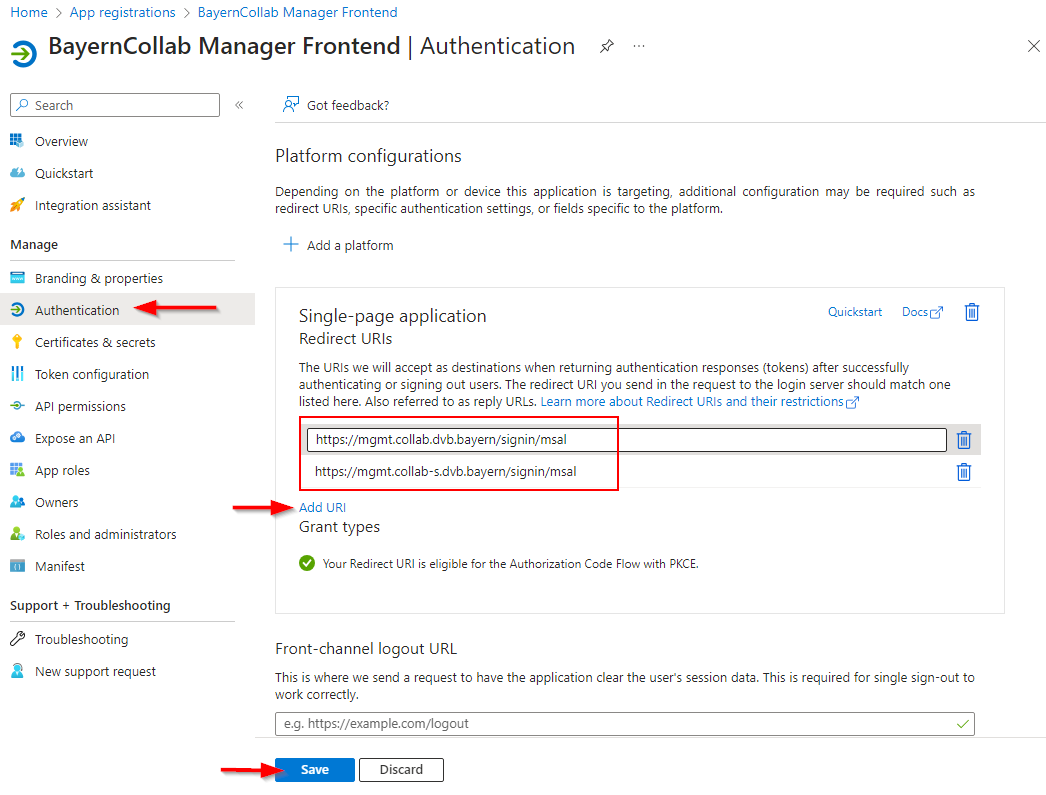The width and height of the screenshot is (1046, 795).
Task: Open the Docs external link
Action: pos(921,312)
